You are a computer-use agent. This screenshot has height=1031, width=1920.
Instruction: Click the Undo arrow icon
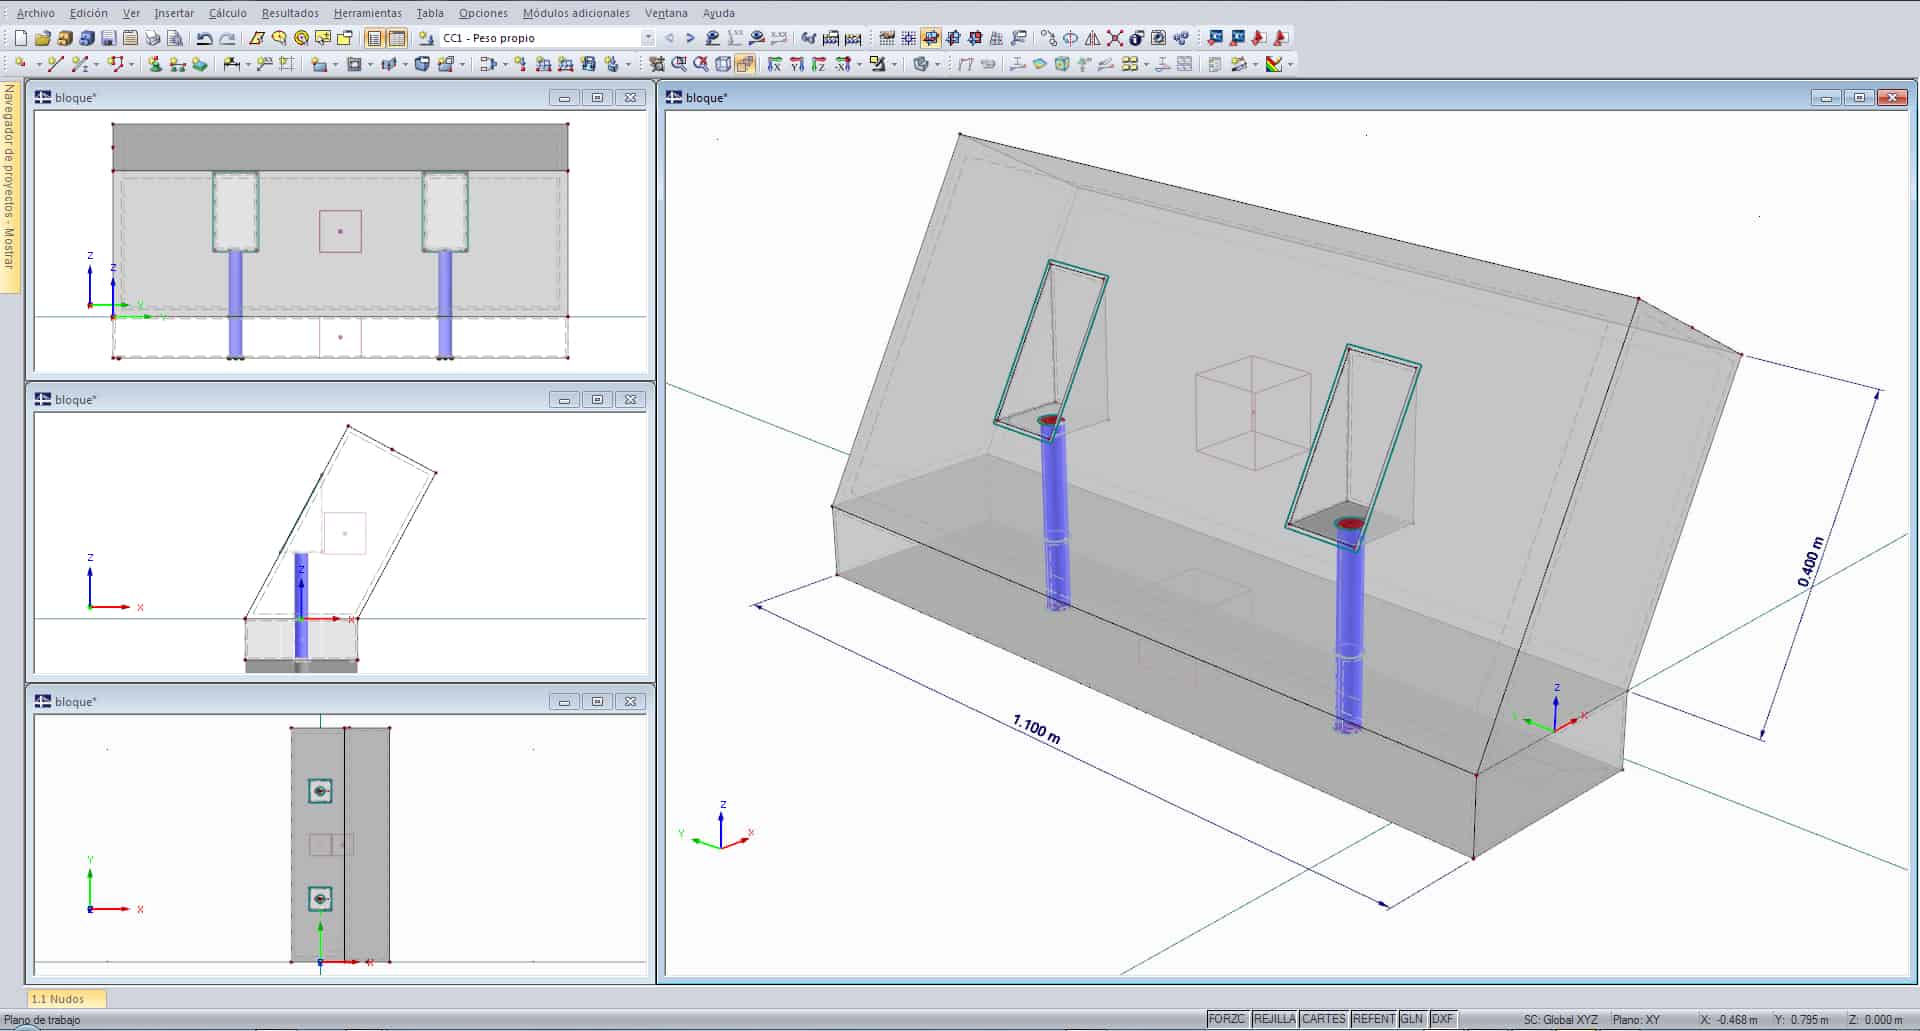pos(204,38)
